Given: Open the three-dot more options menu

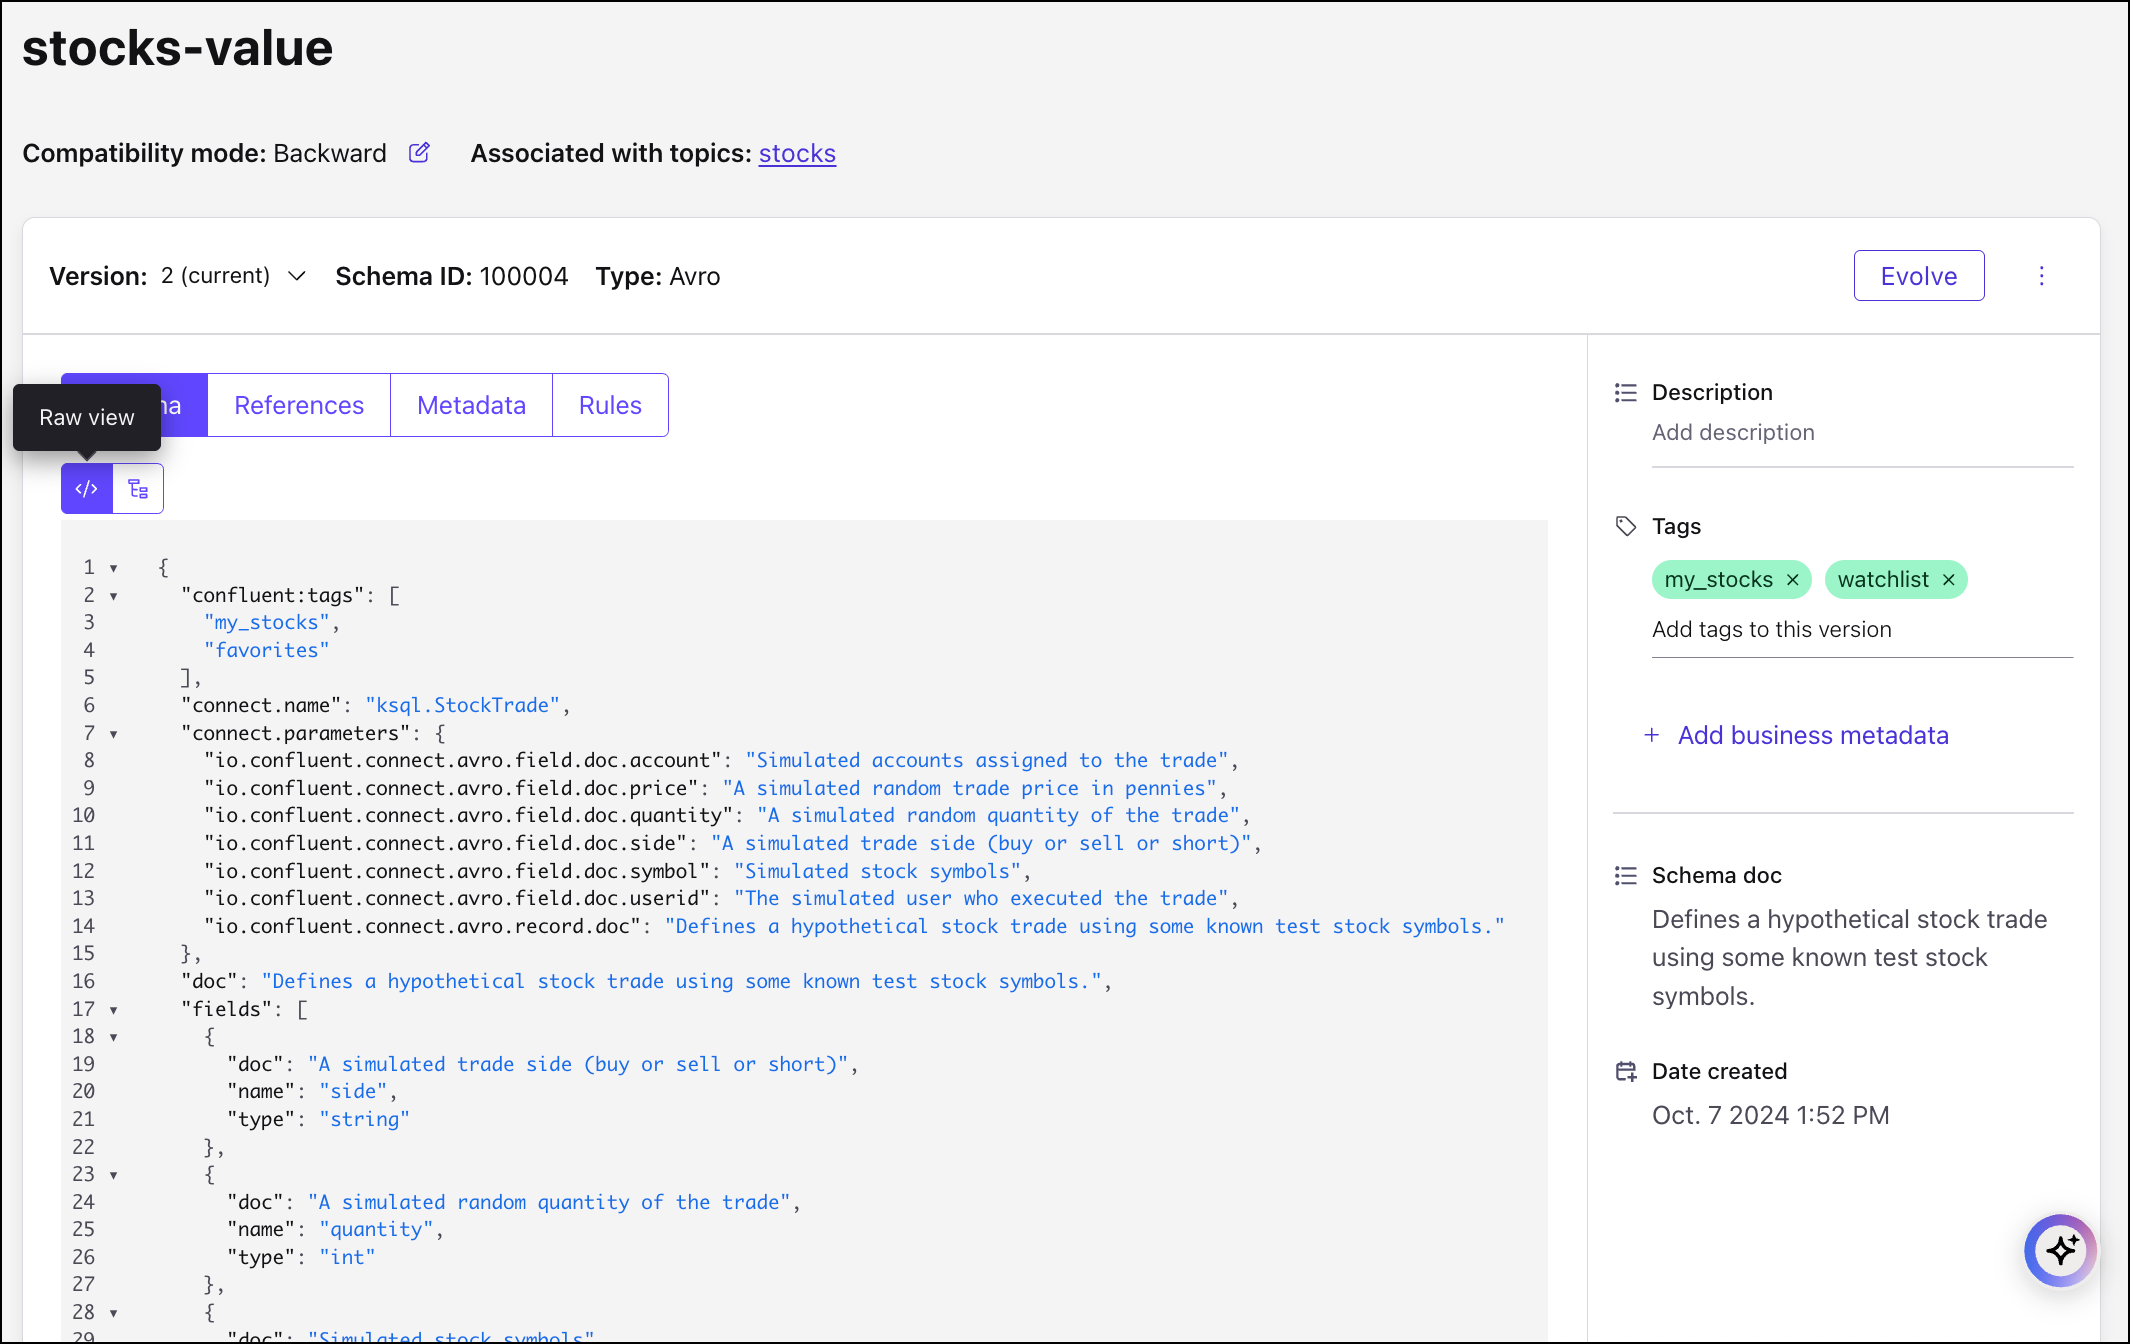Looking at the screenshot, I should [x=2041, y=276].
